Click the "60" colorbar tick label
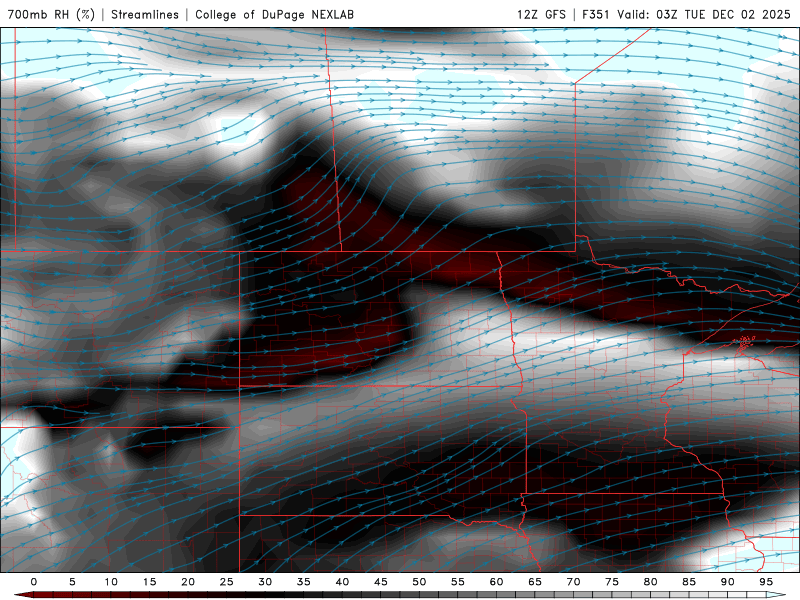This screenshot has height=600, width=800. point(496,582)
